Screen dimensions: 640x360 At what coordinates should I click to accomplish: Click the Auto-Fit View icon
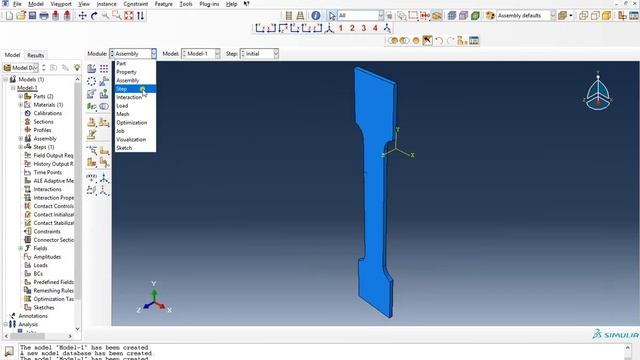[129, 16]
